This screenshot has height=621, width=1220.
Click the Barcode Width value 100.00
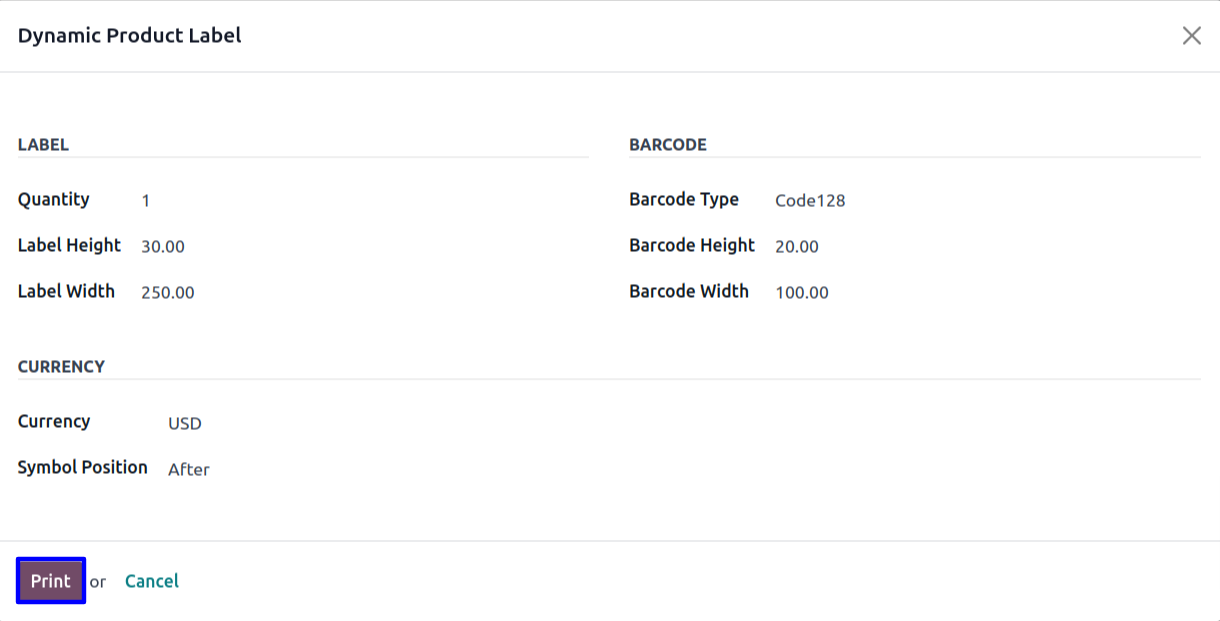pos(802,293)
